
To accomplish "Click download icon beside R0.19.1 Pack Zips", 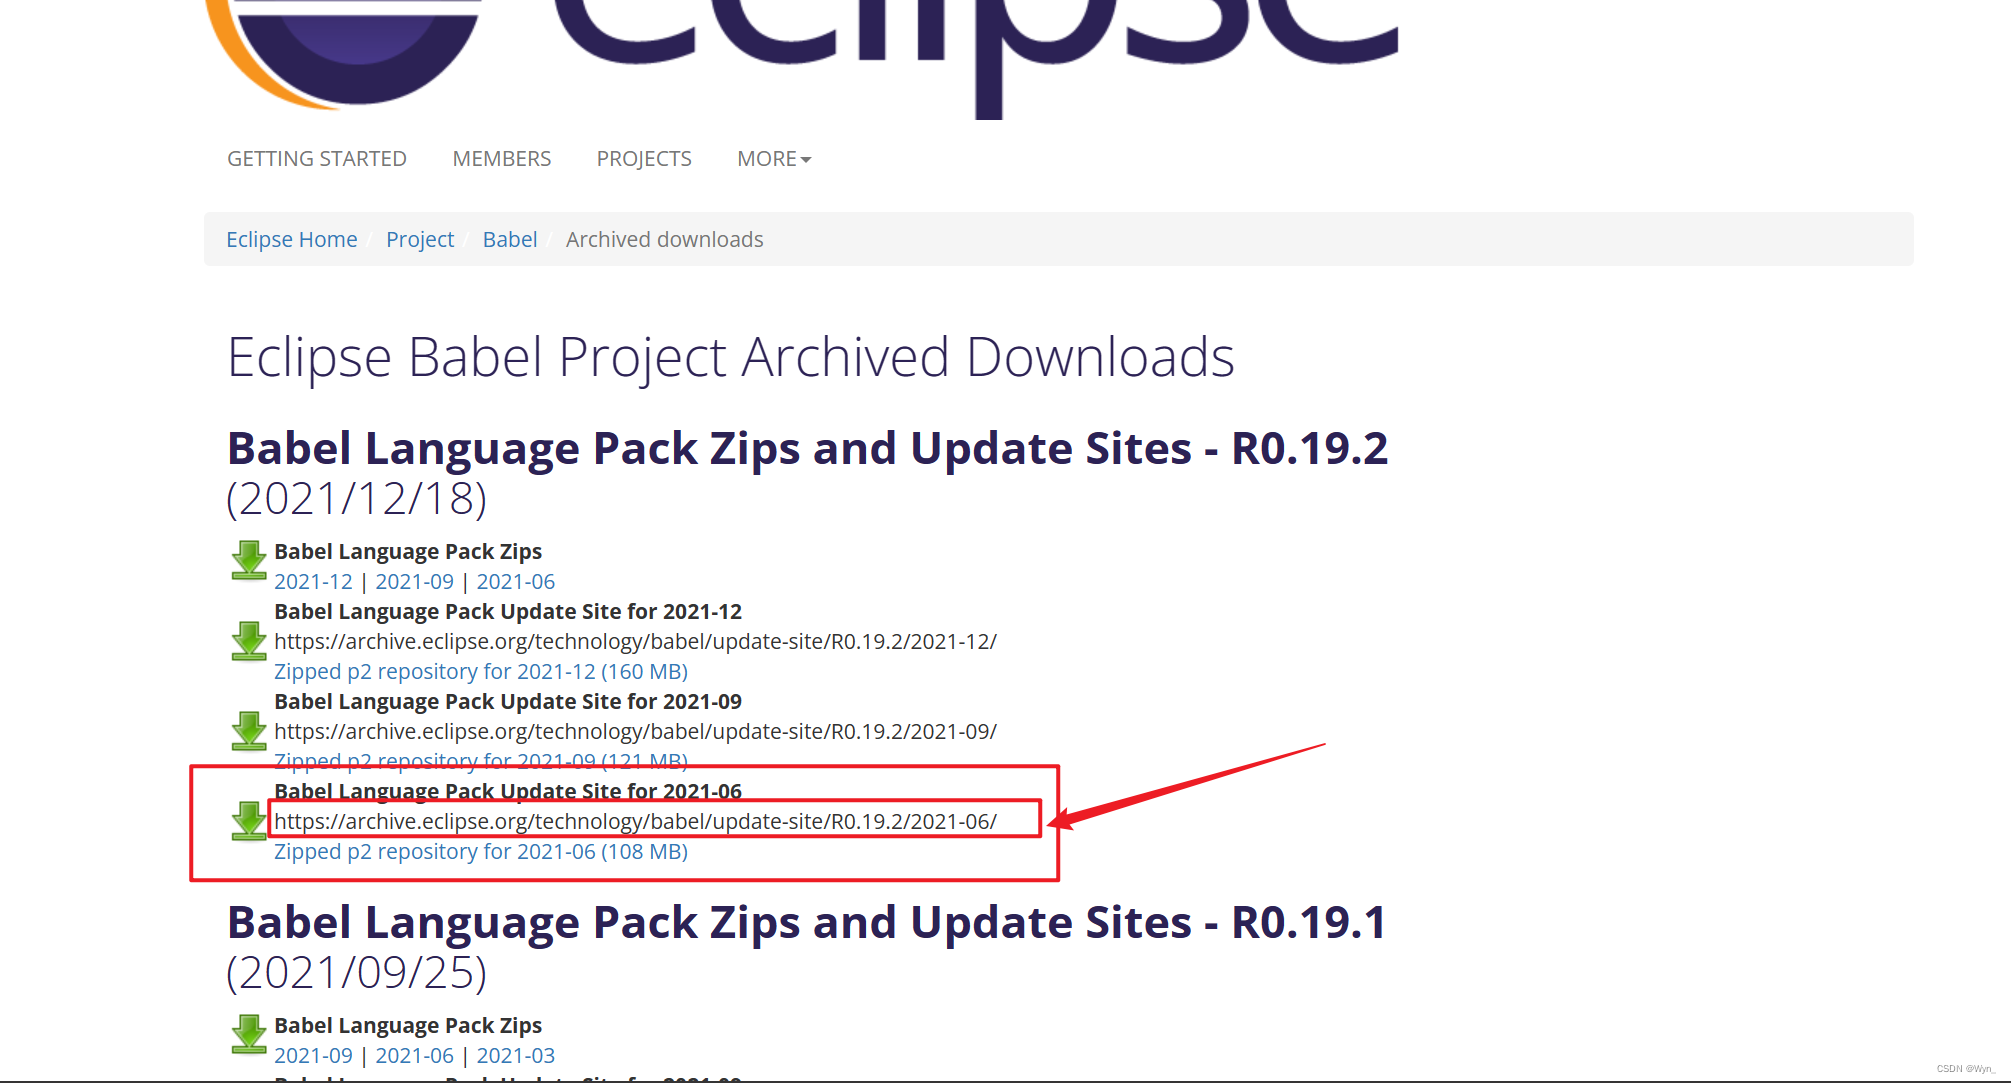I will click(249, 1034).
